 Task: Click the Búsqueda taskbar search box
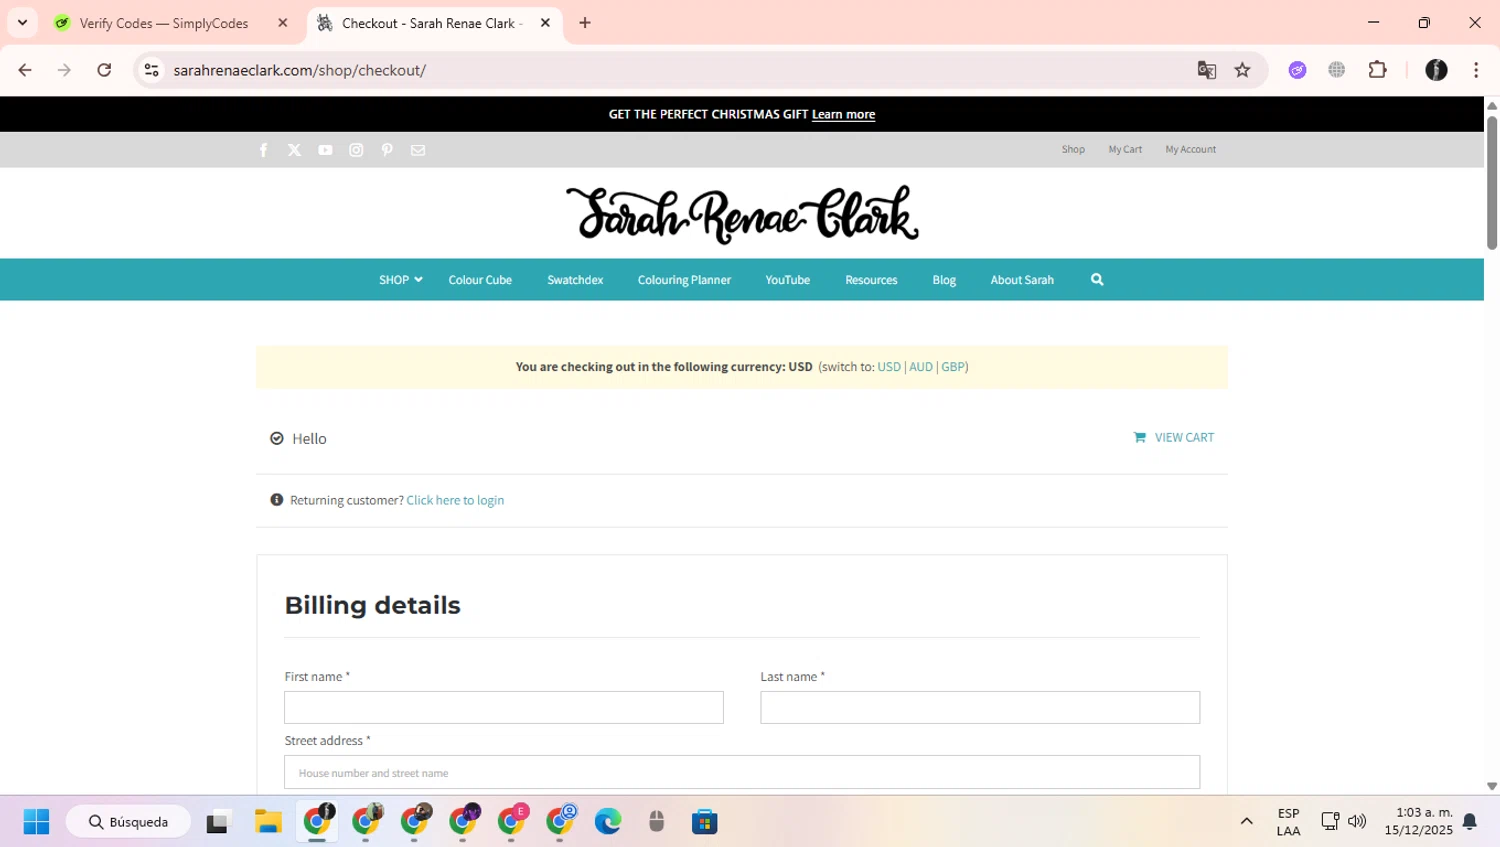click(128, 822)
